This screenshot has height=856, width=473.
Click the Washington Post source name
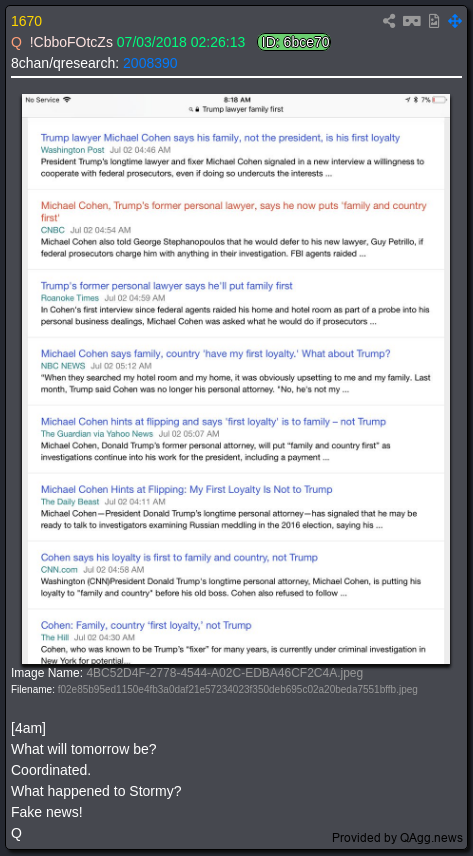pos(73,150)
